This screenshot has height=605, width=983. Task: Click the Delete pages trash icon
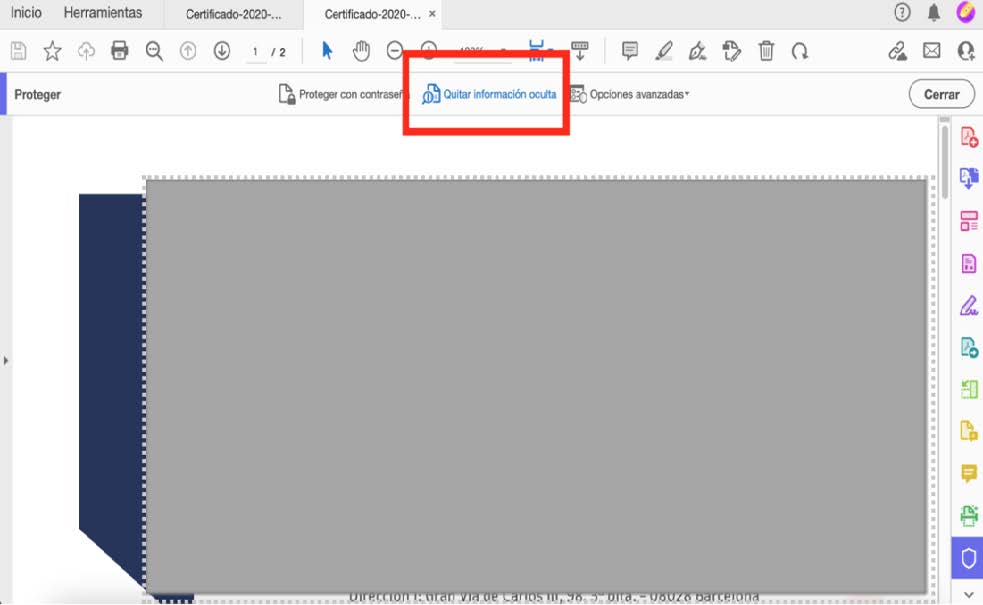click(x=766, y=50)
